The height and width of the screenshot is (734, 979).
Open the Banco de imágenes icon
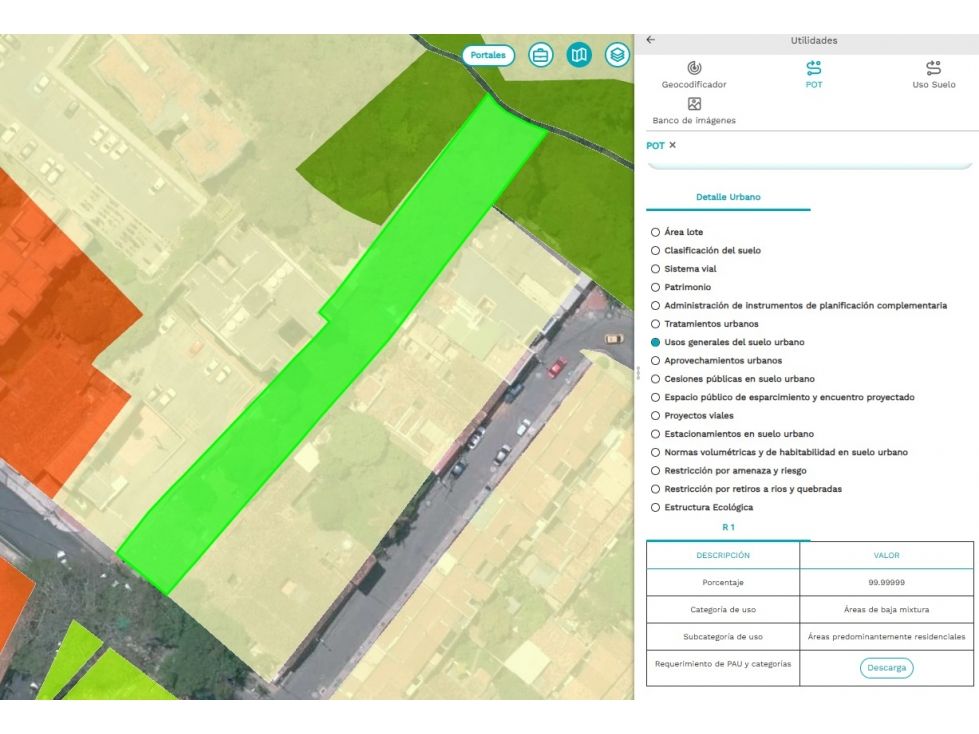point(694,104)
